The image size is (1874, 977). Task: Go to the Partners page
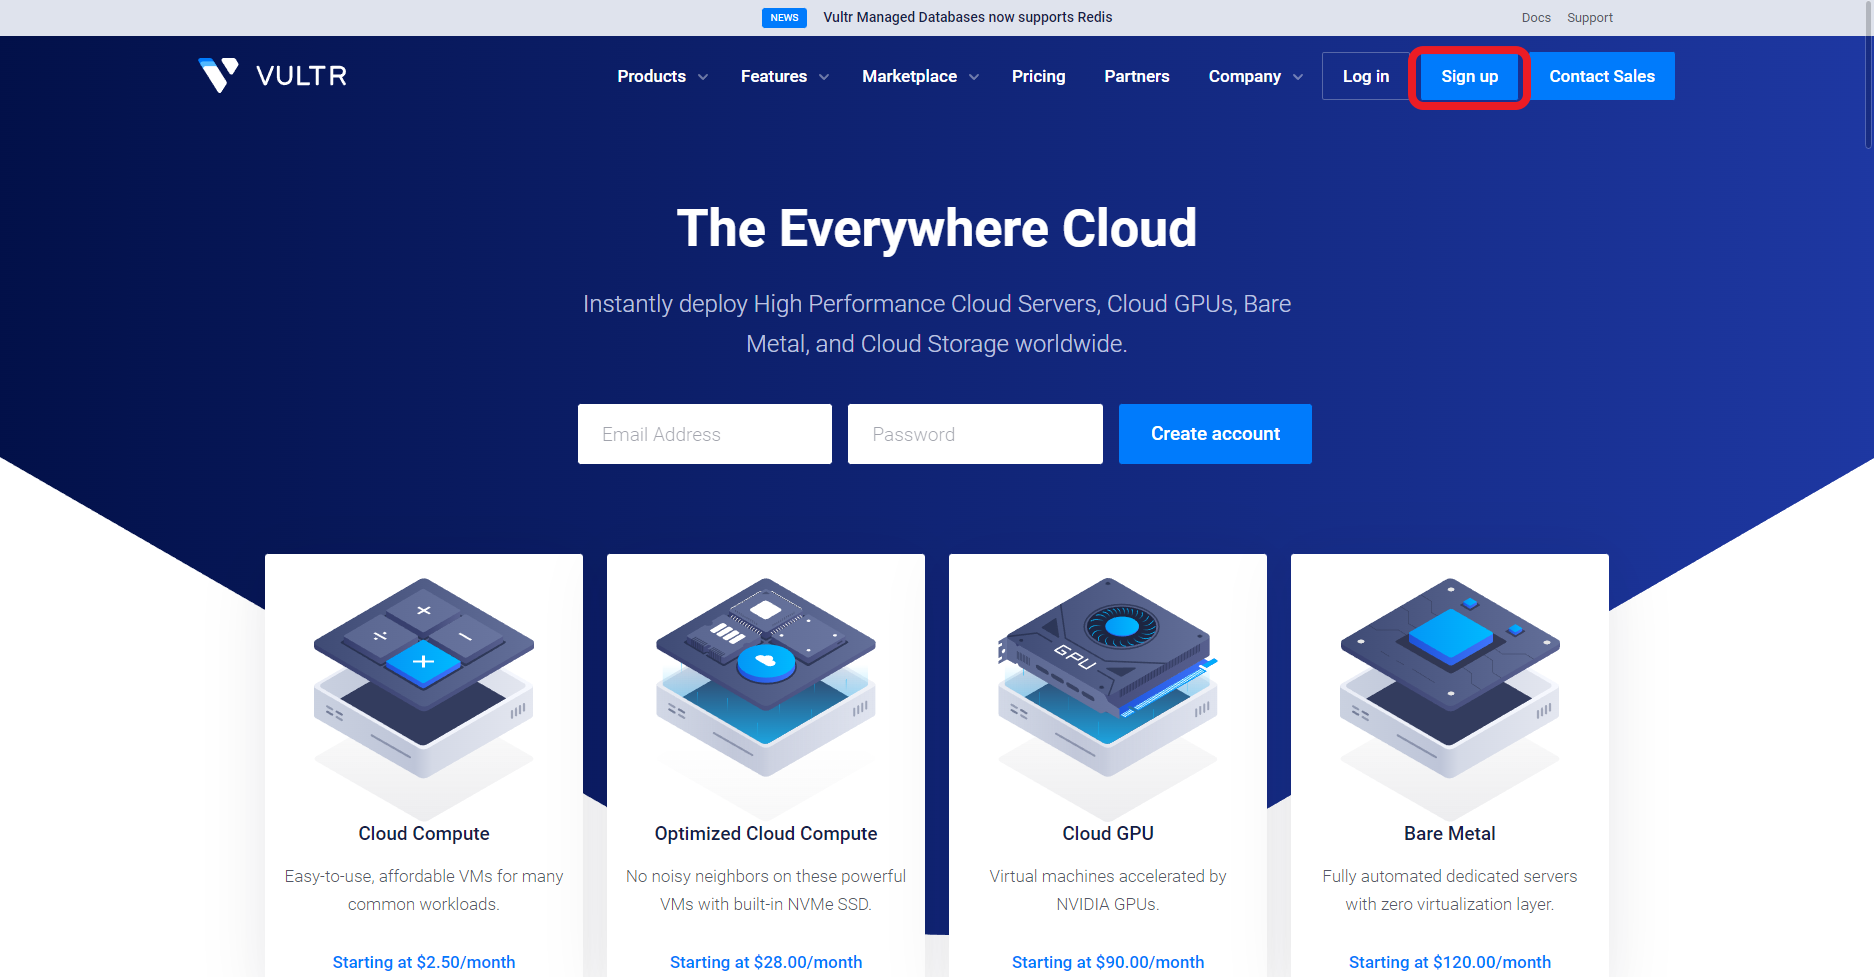[x=1137, y=76]
